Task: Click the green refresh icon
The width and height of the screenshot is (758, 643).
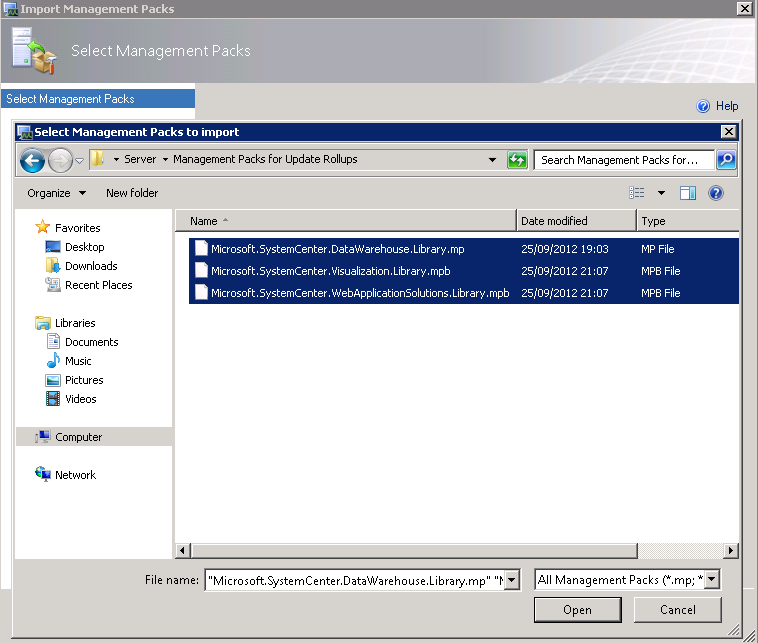Action: (517, 160)
